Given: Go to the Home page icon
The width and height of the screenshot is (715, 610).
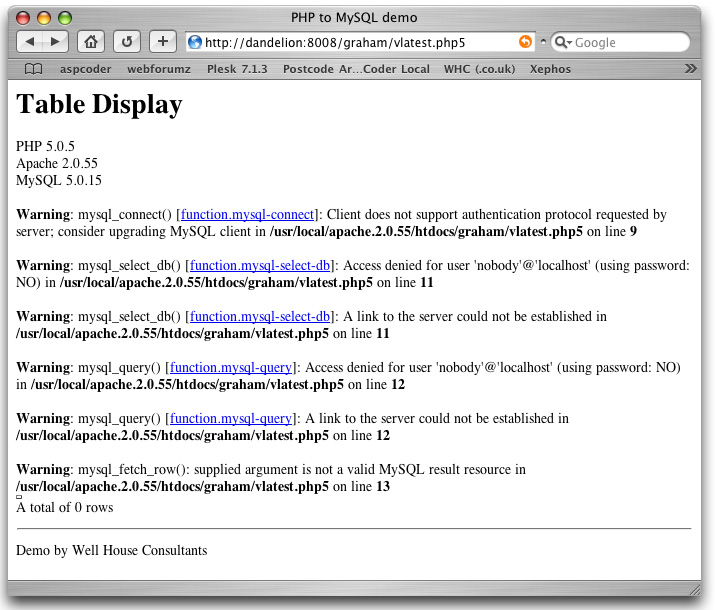Looking at the screenshot, I should point(91,42).
